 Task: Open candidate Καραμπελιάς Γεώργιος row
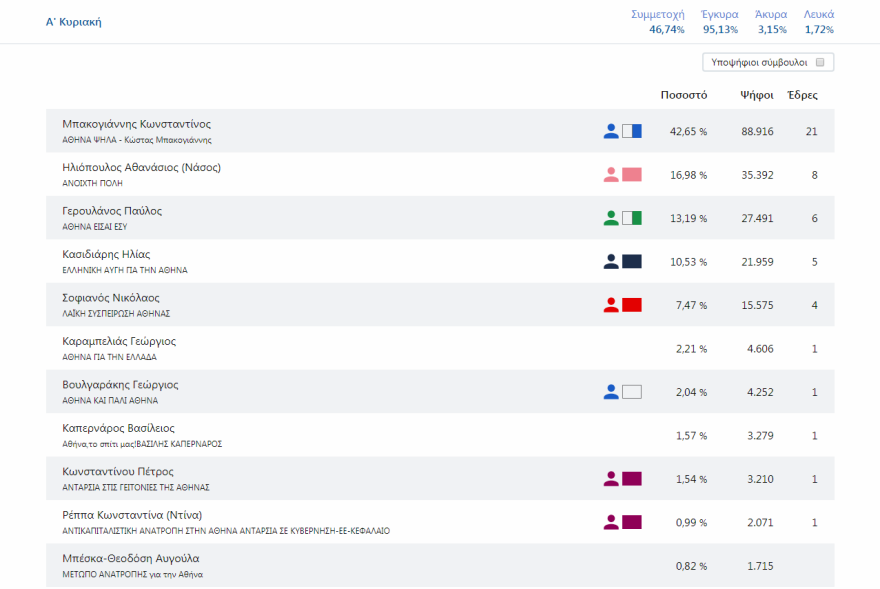coord(119,342)
